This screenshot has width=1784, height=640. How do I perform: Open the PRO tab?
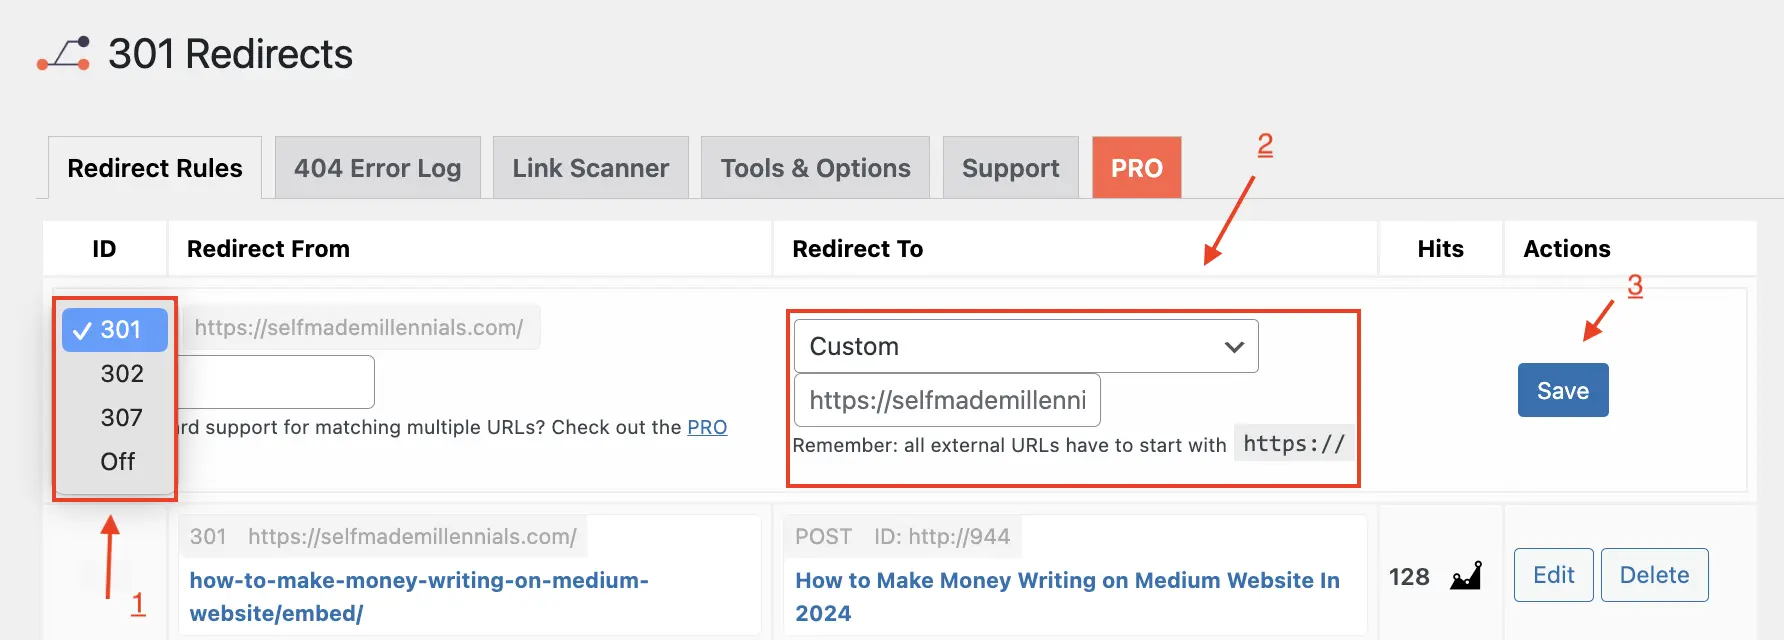[x=1137, y=168]
